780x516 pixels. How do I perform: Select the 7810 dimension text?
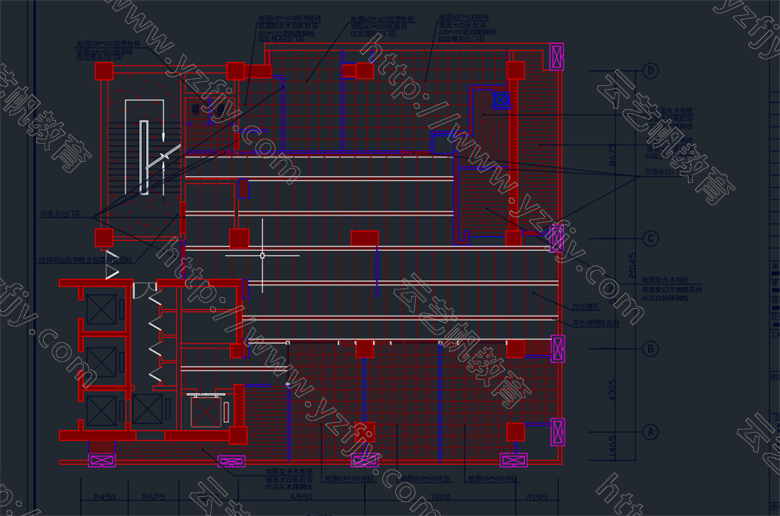point(439,497)
